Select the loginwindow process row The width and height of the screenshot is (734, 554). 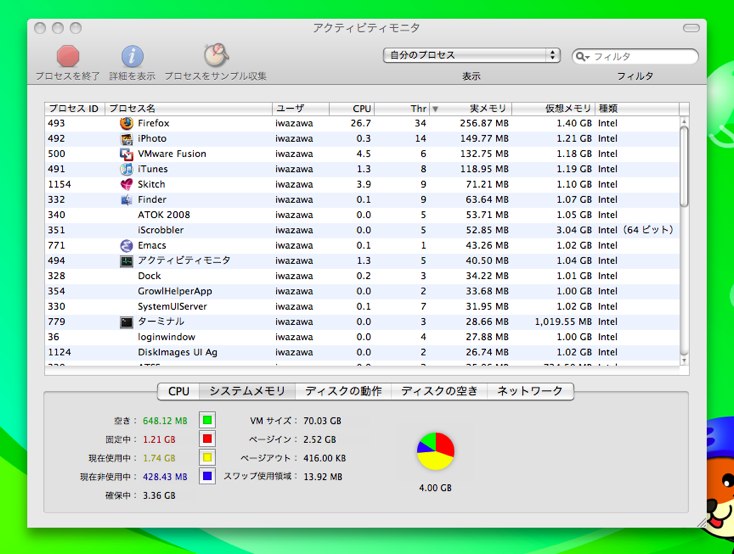click(362, 337)
